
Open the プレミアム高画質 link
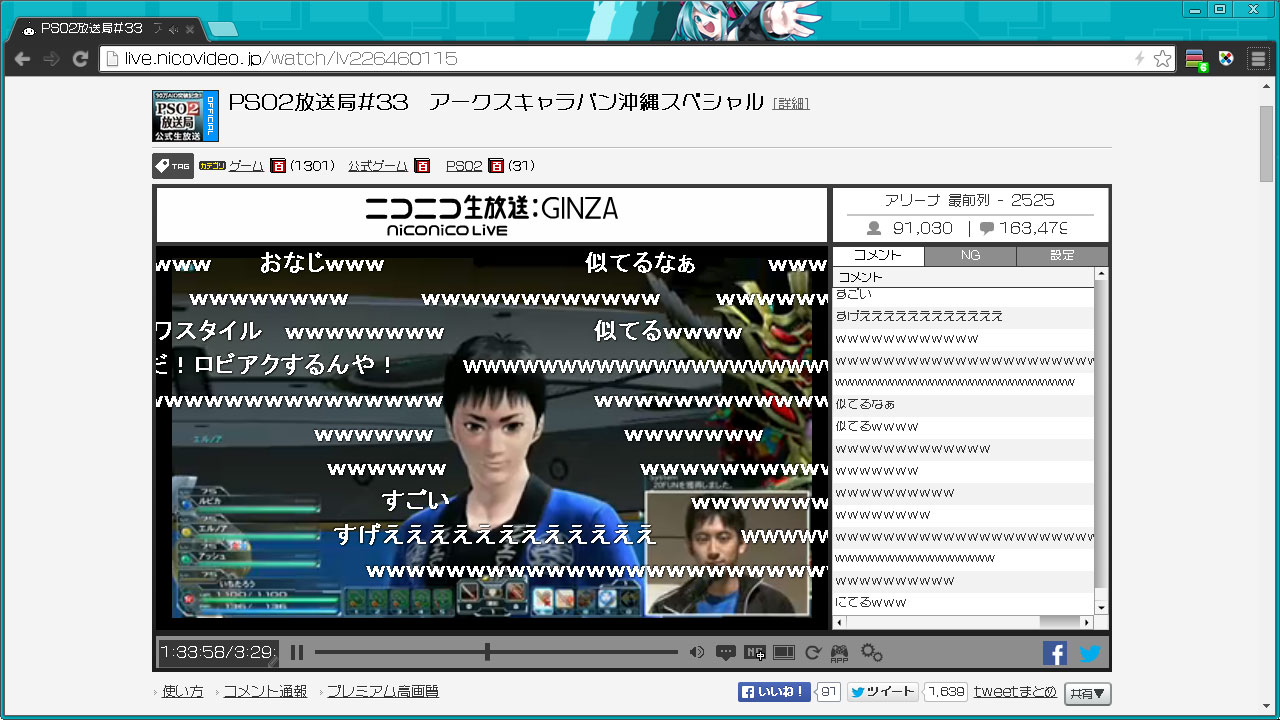pyautogui.click(x=382, y=692)
